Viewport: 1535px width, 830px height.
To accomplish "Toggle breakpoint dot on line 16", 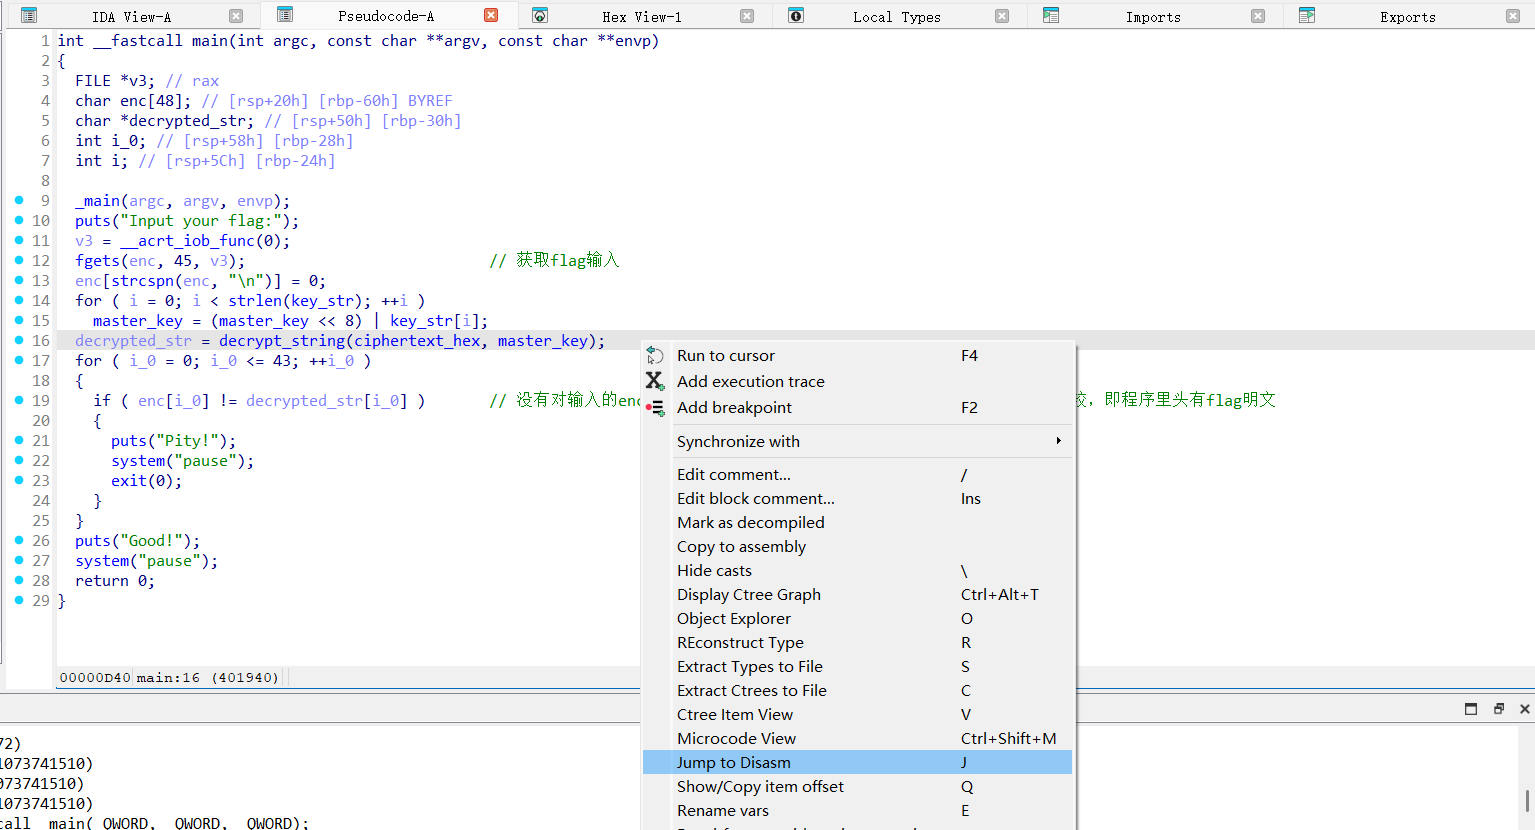I will coord(19,340).
